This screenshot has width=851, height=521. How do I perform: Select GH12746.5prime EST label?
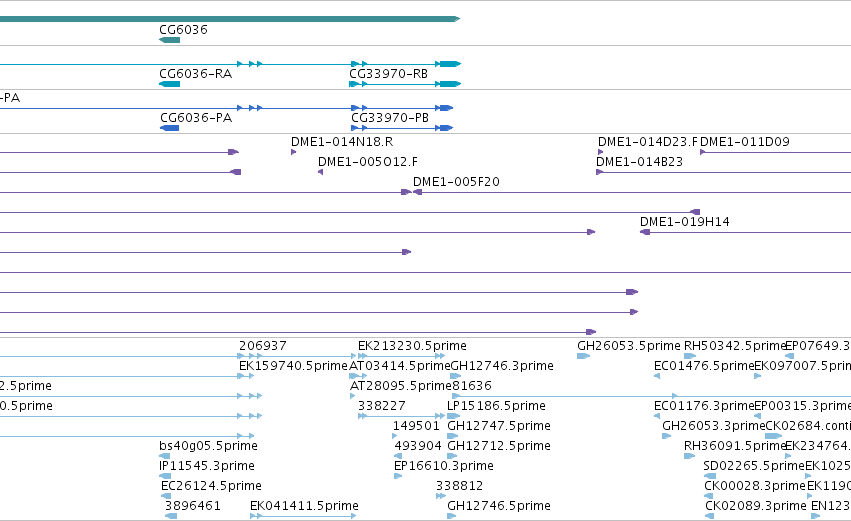[x=499, y=506]
